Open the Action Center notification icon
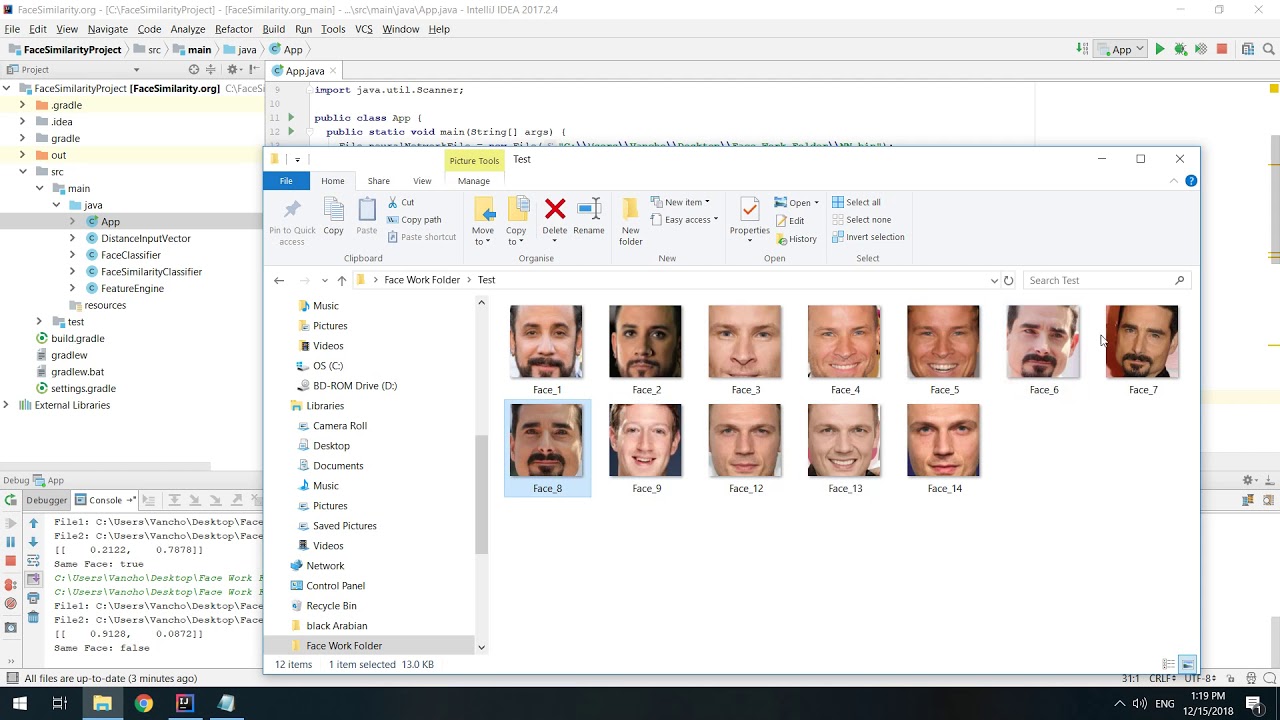The height and width of the screenshot is (720, 1280). coord(1254,703)
